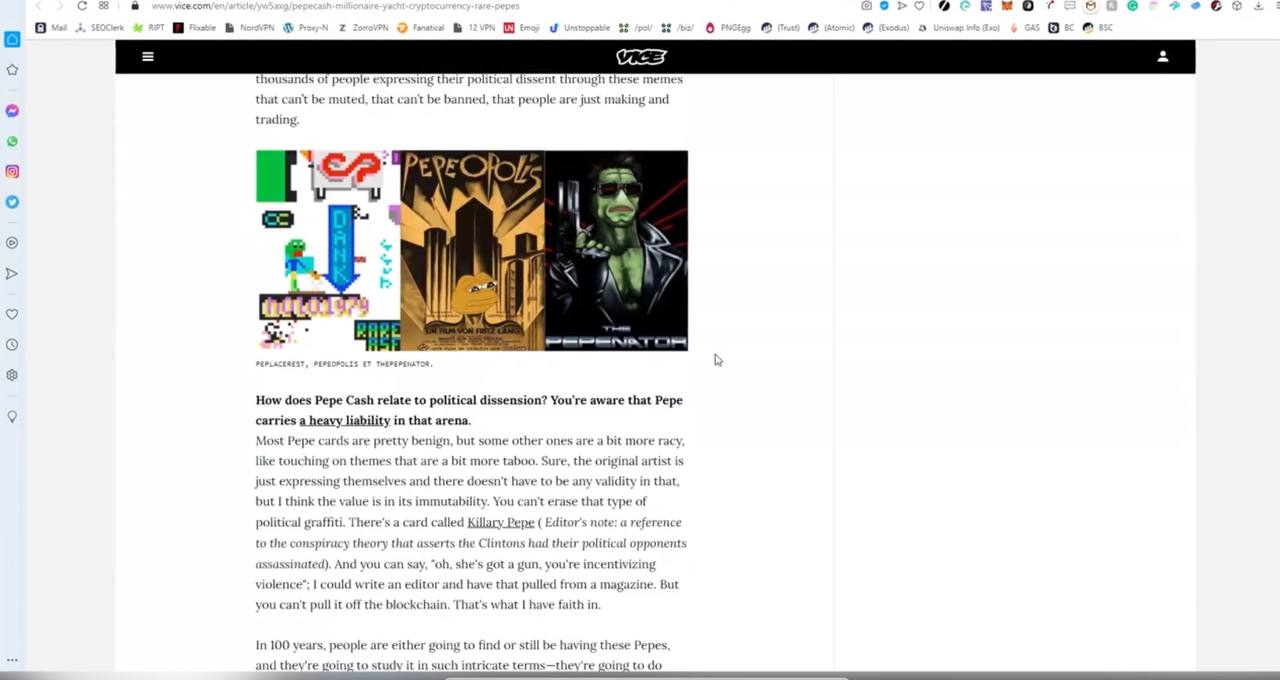The image size is (1280, 680).
Task: Click the vice.com address bar URL
Action: click(335, 6)
